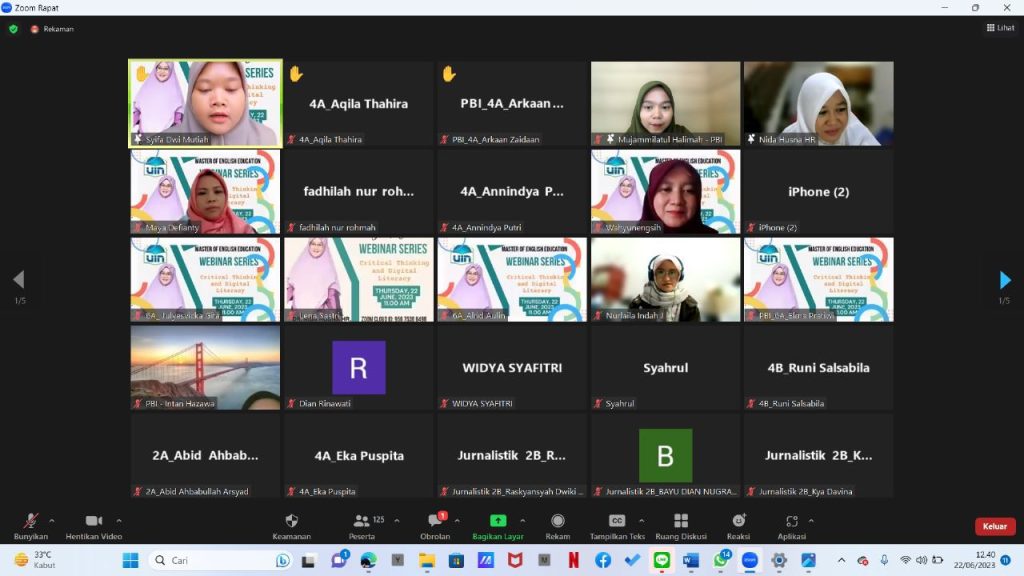Screen dimensions: 1024x576
Task: Start recording with the Rekam icon
Action: click(x=558, y=521)
